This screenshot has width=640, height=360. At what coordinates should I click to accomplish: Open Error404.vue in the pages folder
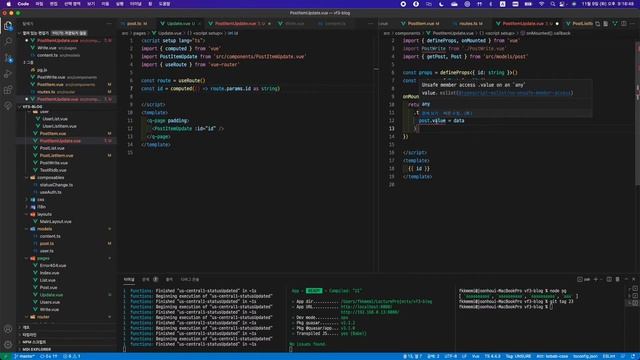coord(53,266)
